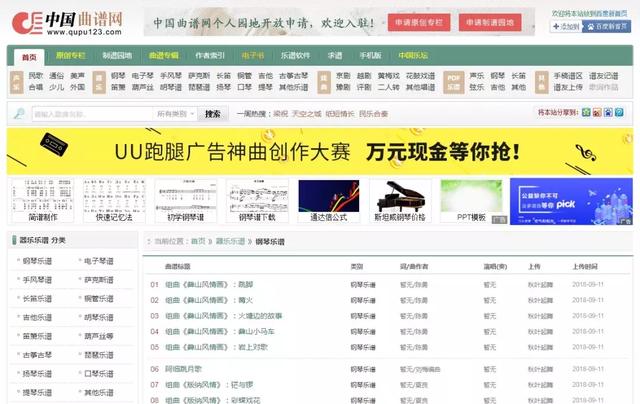Viewport: 640px width, 404px height.
Task: Click the 中国曲谱网 site logo
Action: coord(67,23)
